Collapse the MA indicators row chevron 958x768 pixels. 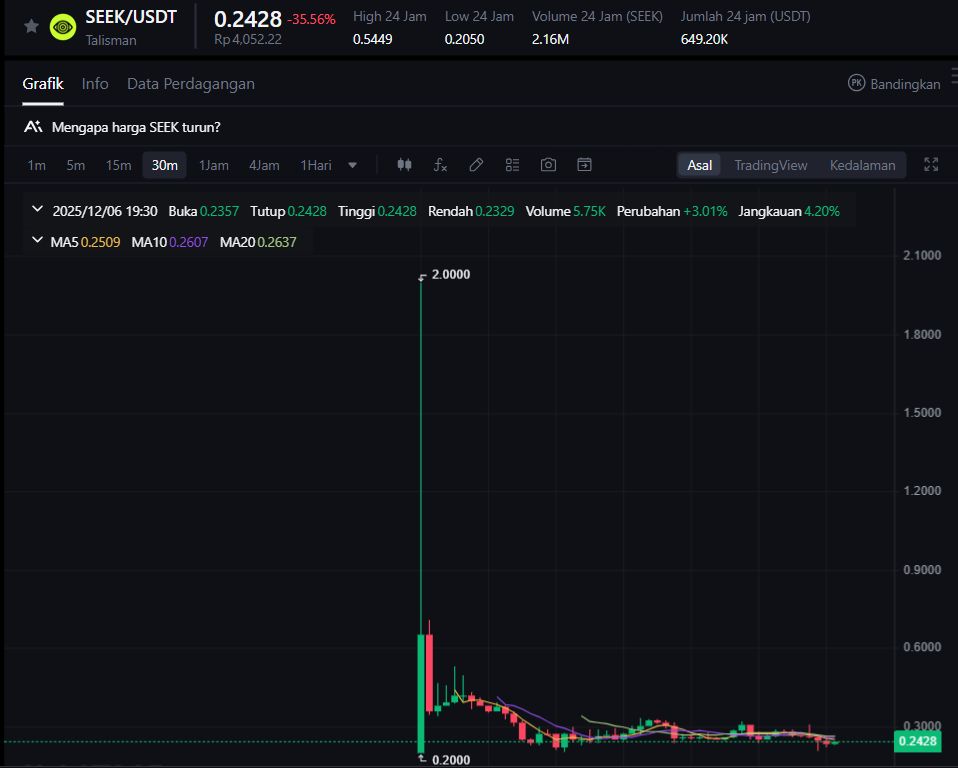[x=38, y=241]
